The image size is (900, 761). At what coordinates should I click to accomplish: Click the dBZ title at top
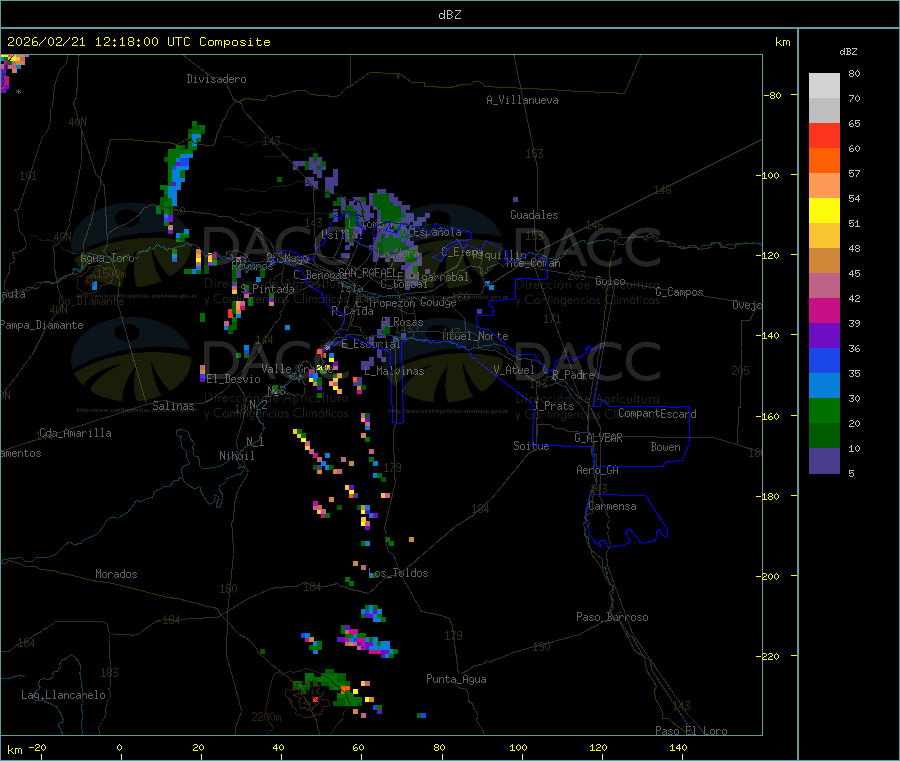coord(449,15)
